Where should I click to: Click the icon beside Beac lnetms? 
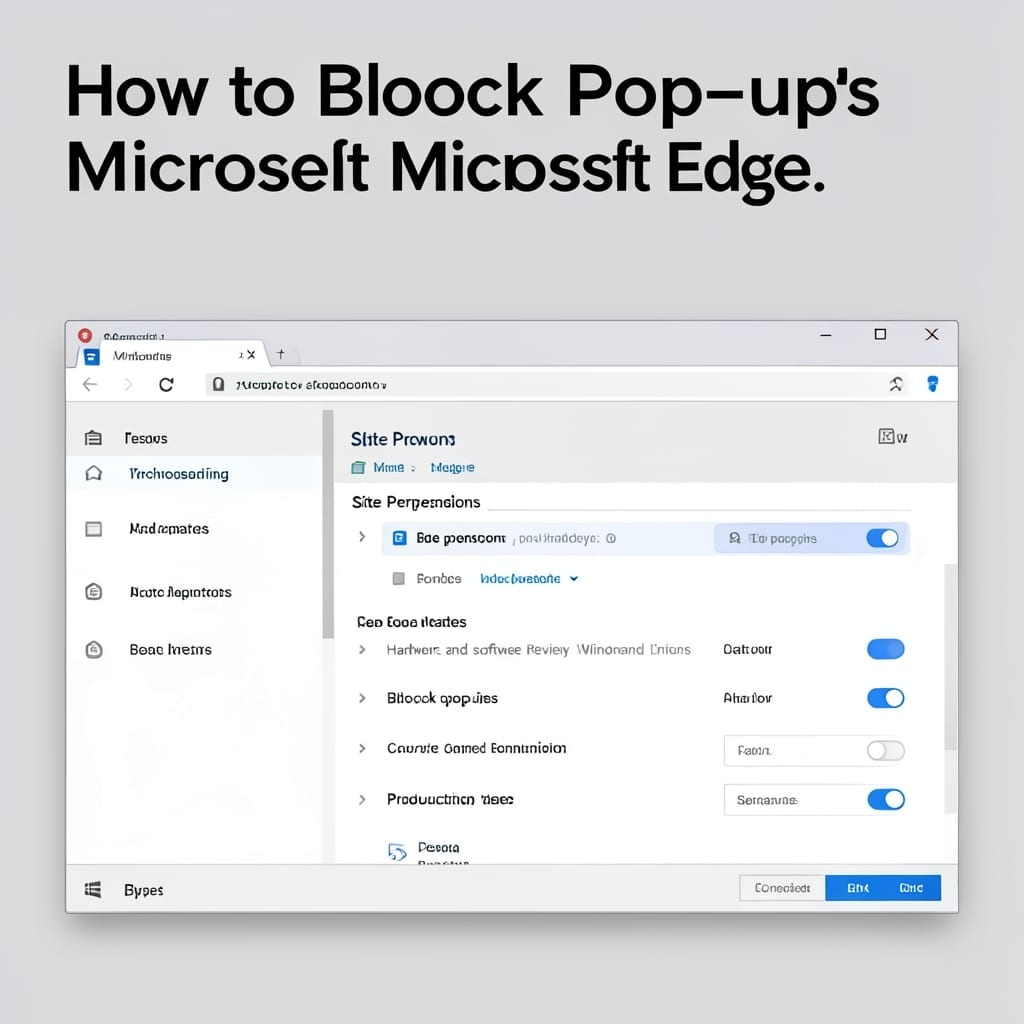(x=94, y=650)
